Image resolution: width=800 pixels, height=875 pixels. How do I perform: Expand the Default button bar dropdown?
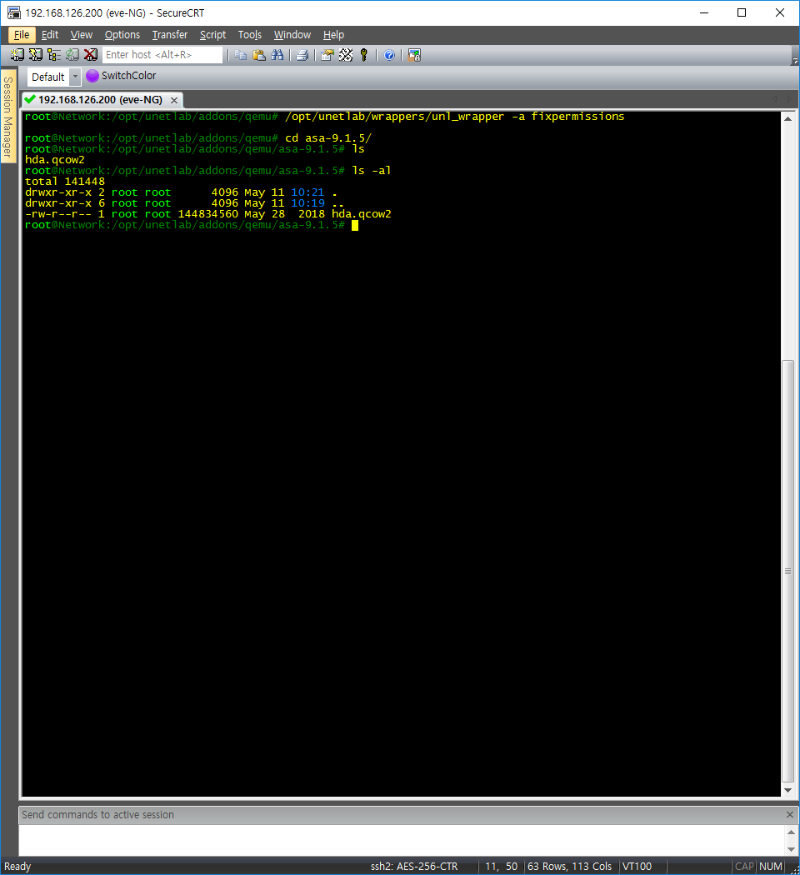(75, 76)
